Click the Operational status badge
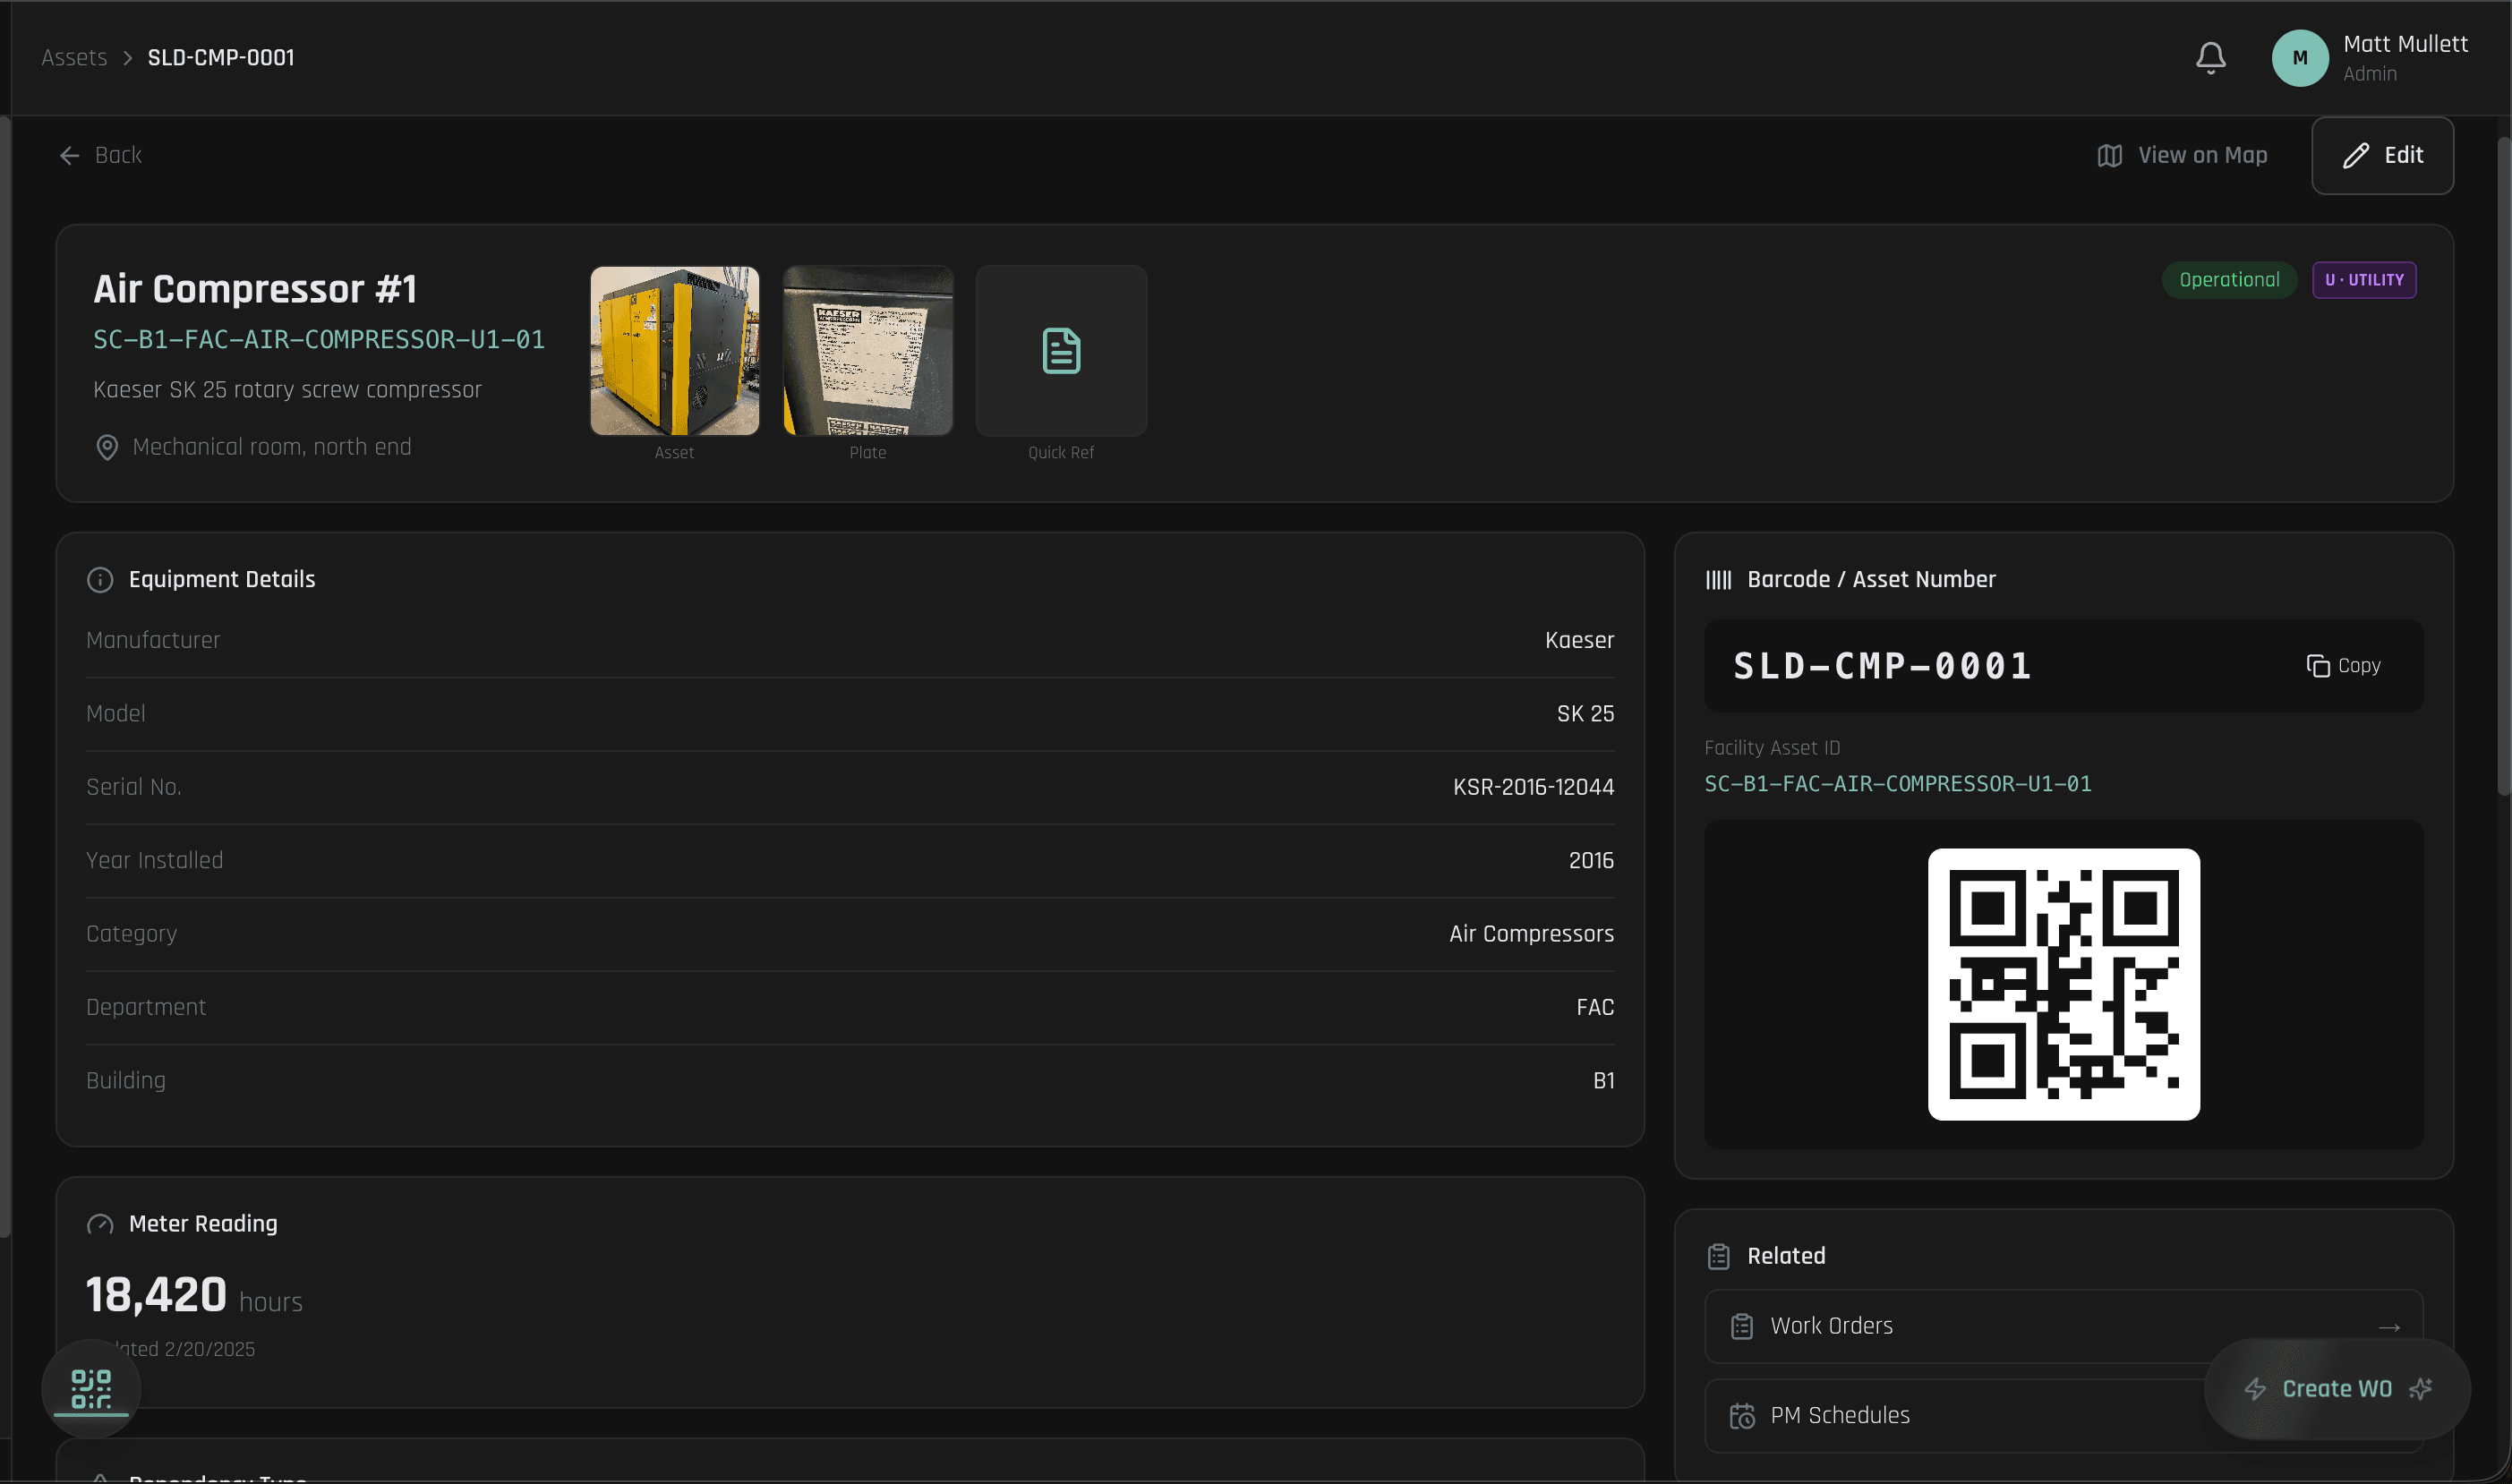This screenshot has width=2512, height=1484. coord(2229,280)
